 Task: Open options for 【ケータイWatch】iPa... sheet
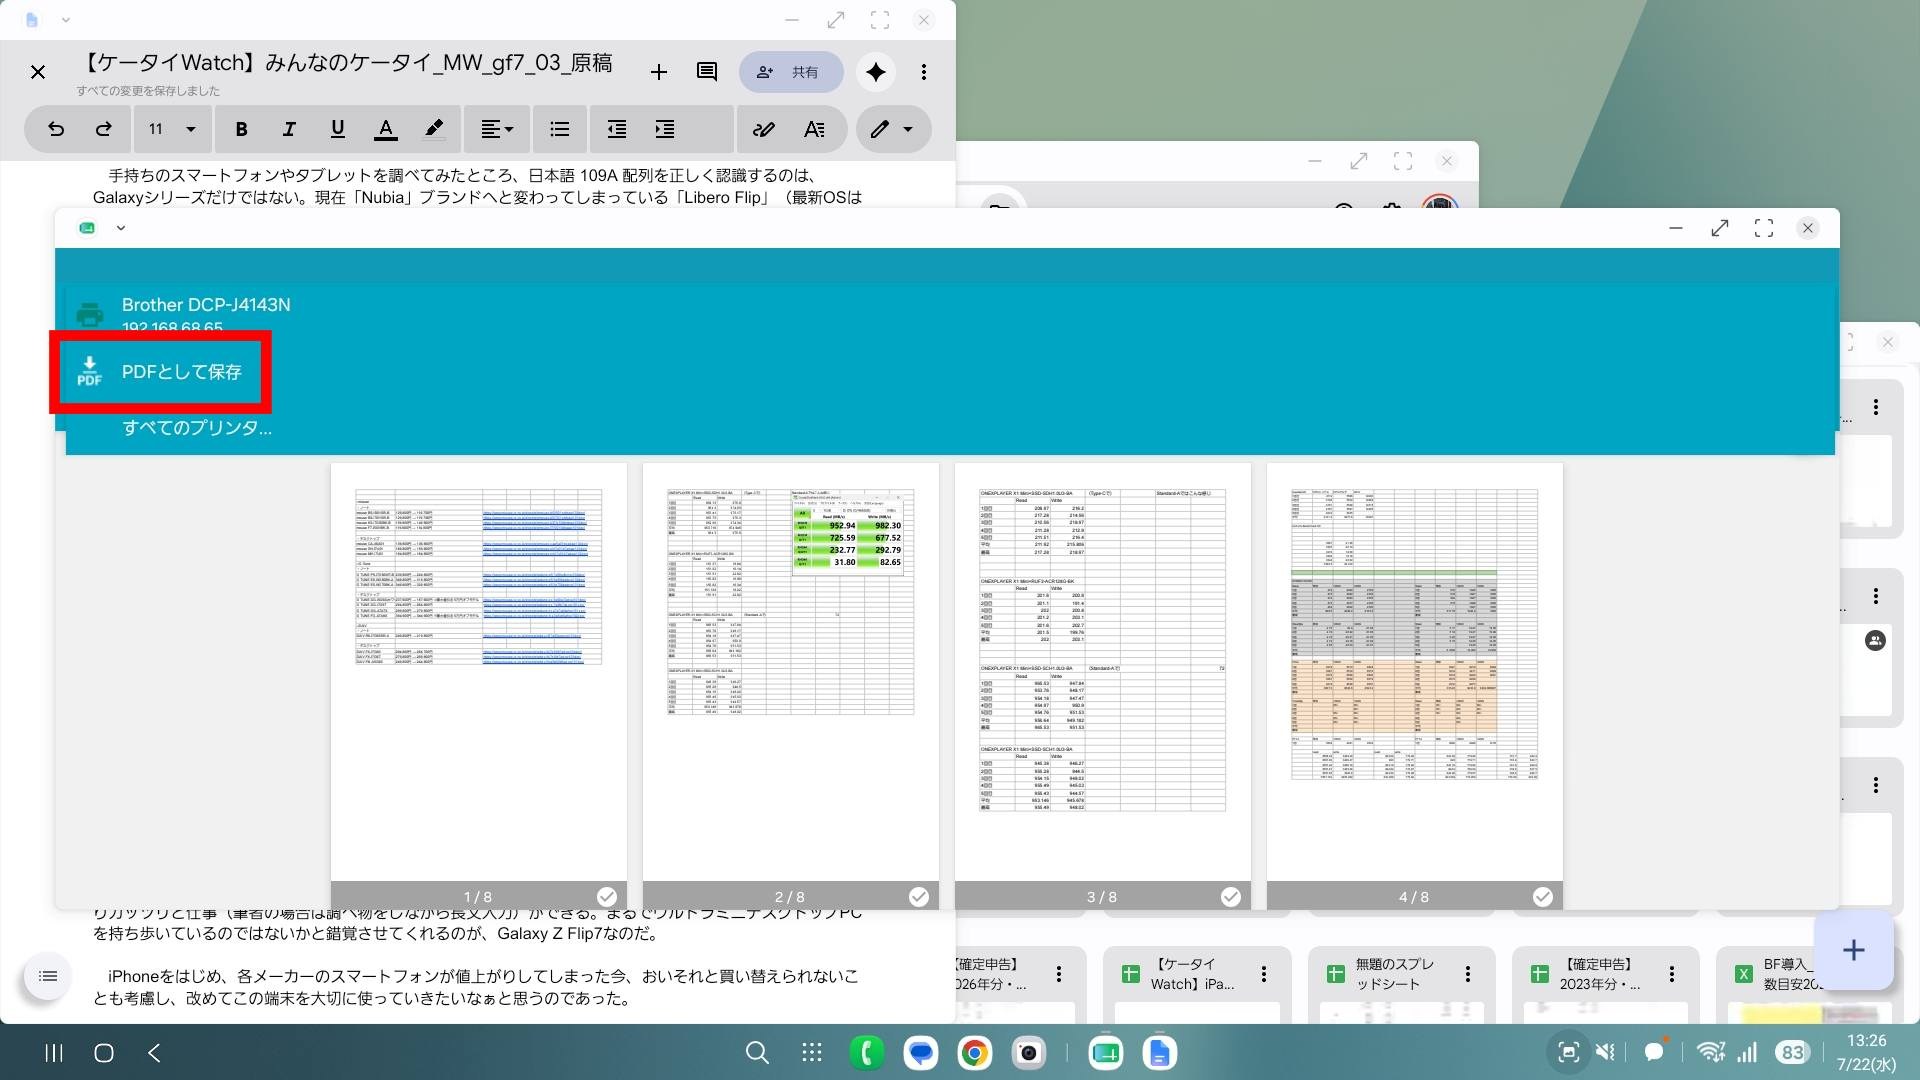click(1264, 974)
